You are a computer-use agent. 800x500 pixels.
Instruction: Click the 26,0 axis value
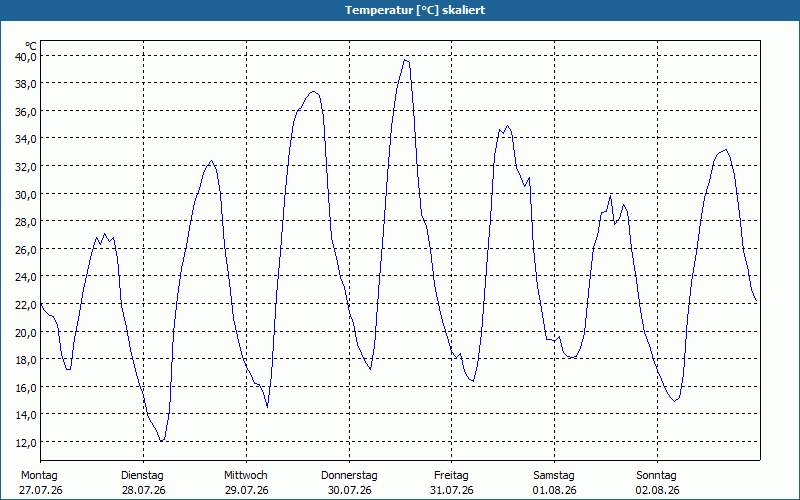(x=26, y=250)
